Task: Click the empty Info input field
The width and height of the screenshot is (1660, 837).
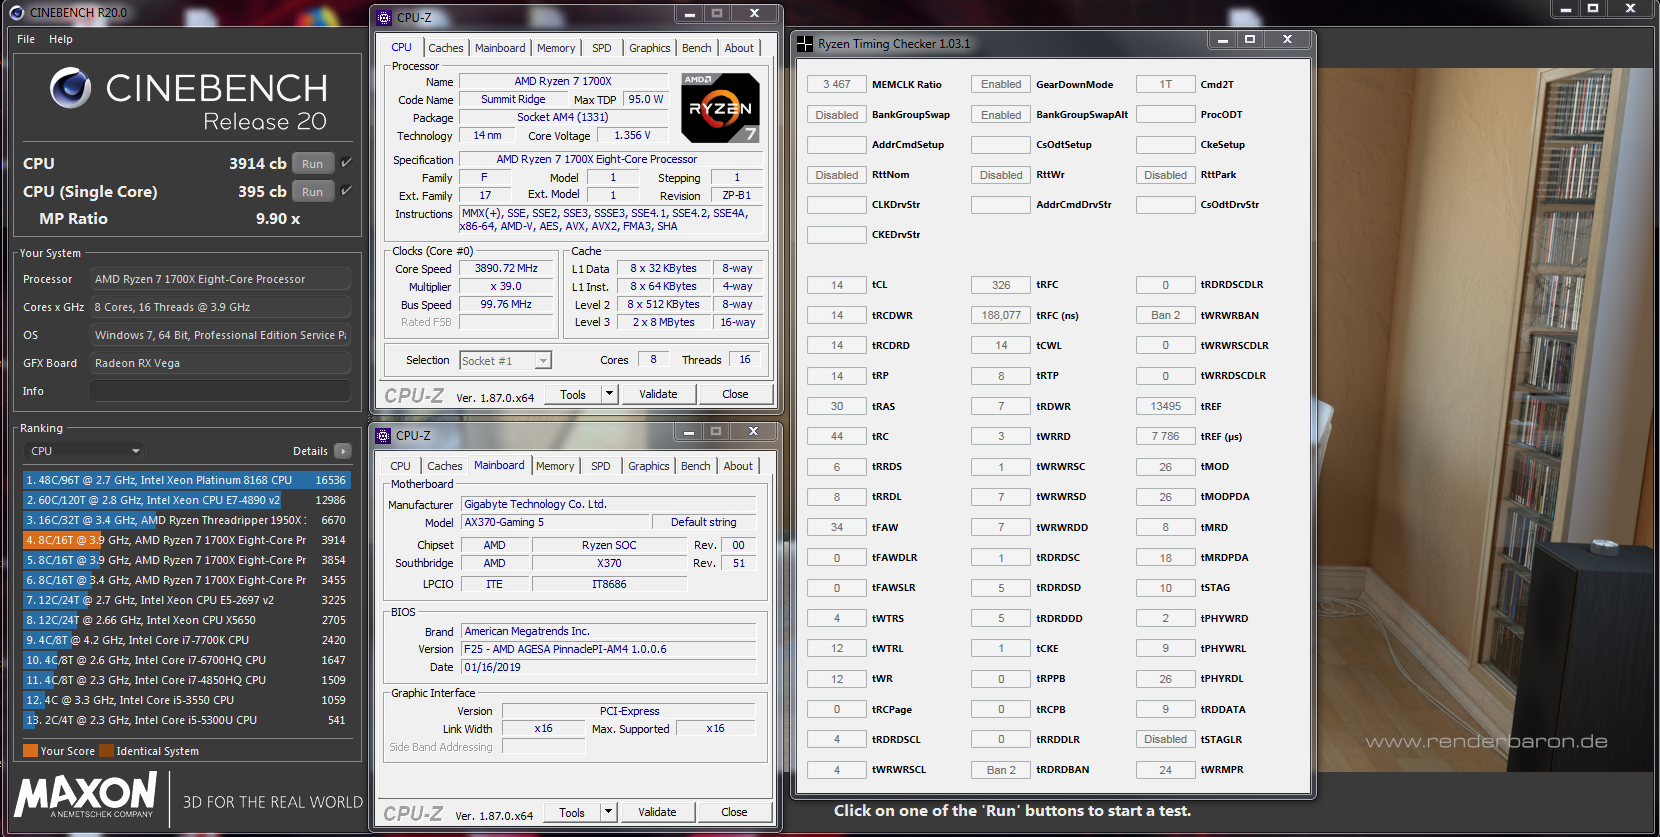Action: 221,391
